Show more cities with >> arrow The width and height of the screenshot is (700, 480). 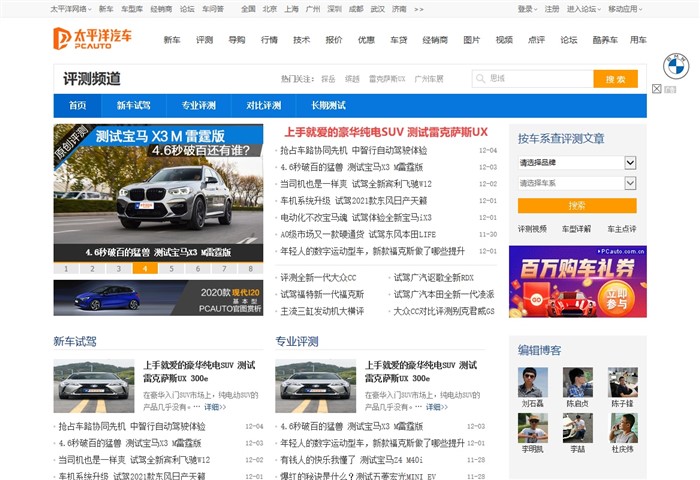coord(418,9)
